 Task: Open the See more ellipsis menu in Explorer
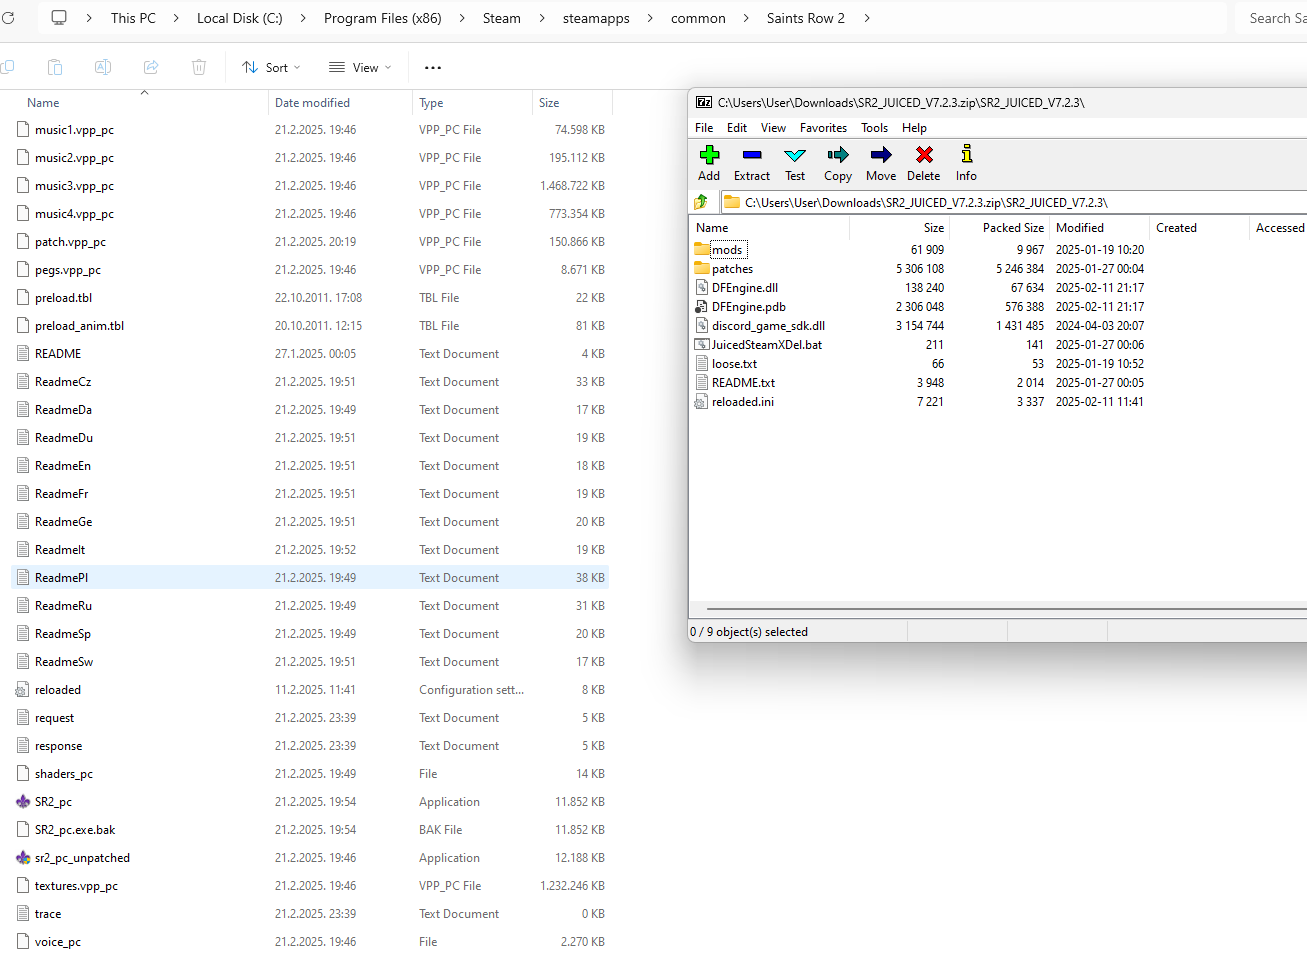click(433, 68)
